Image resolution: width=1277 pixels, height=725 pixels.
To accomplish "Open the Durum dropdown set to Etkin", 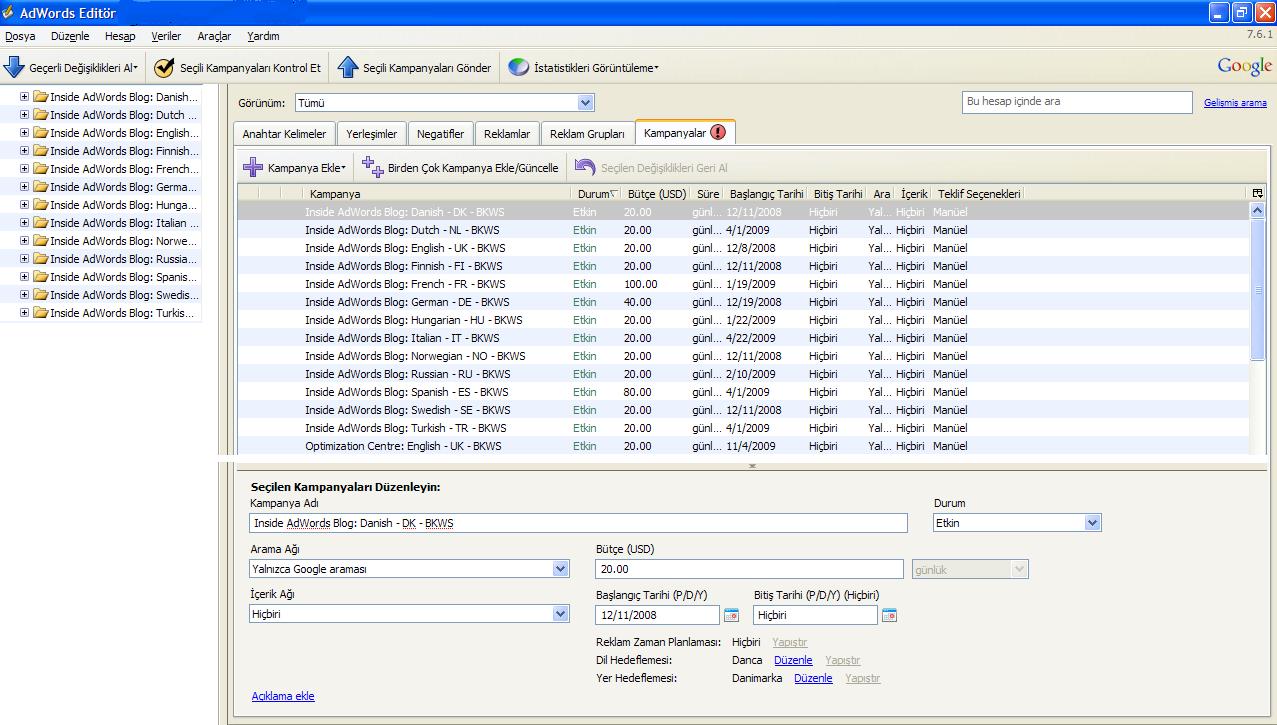I will (x=1092, y=522).
